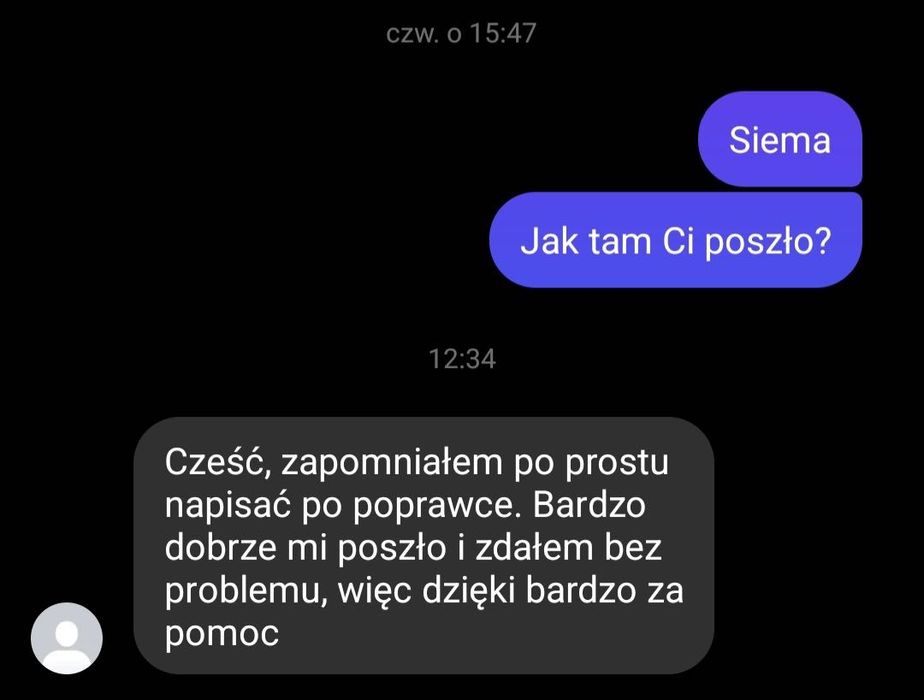Click the word "zapomniałem" in the reply
This screenshot has height=700, width=924.
(x=392, y=464)
